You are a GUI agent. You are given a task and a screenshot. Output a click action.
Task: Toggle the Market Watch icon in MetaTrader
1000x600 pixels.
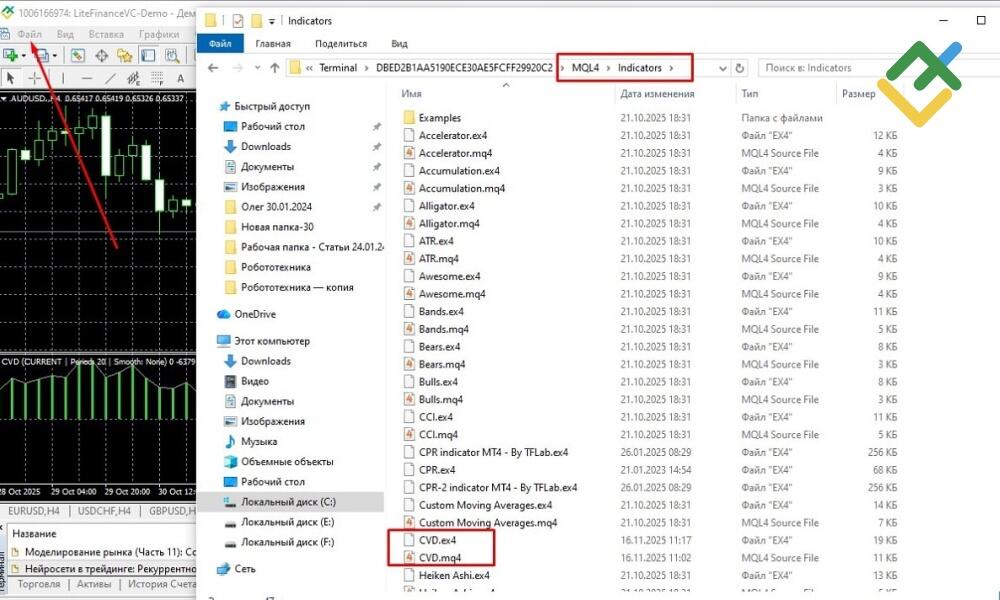click(x=77, y=55)
